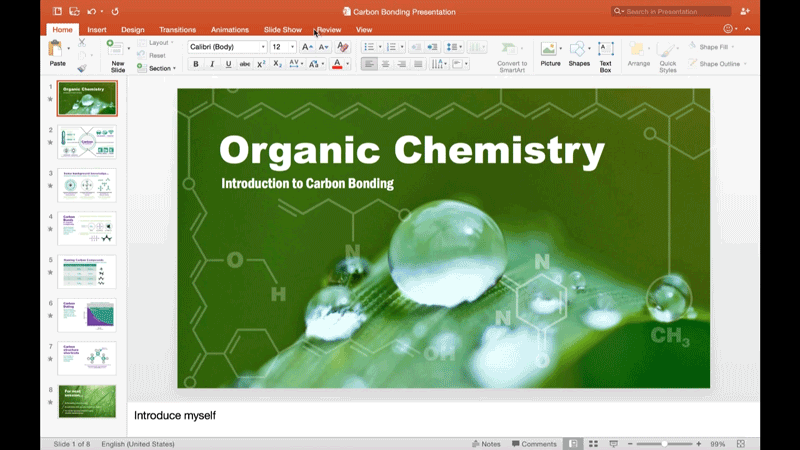This screenshot has width=800, height=450.
Task: Click the Paste clipboard icon
Action: [57, 49]
